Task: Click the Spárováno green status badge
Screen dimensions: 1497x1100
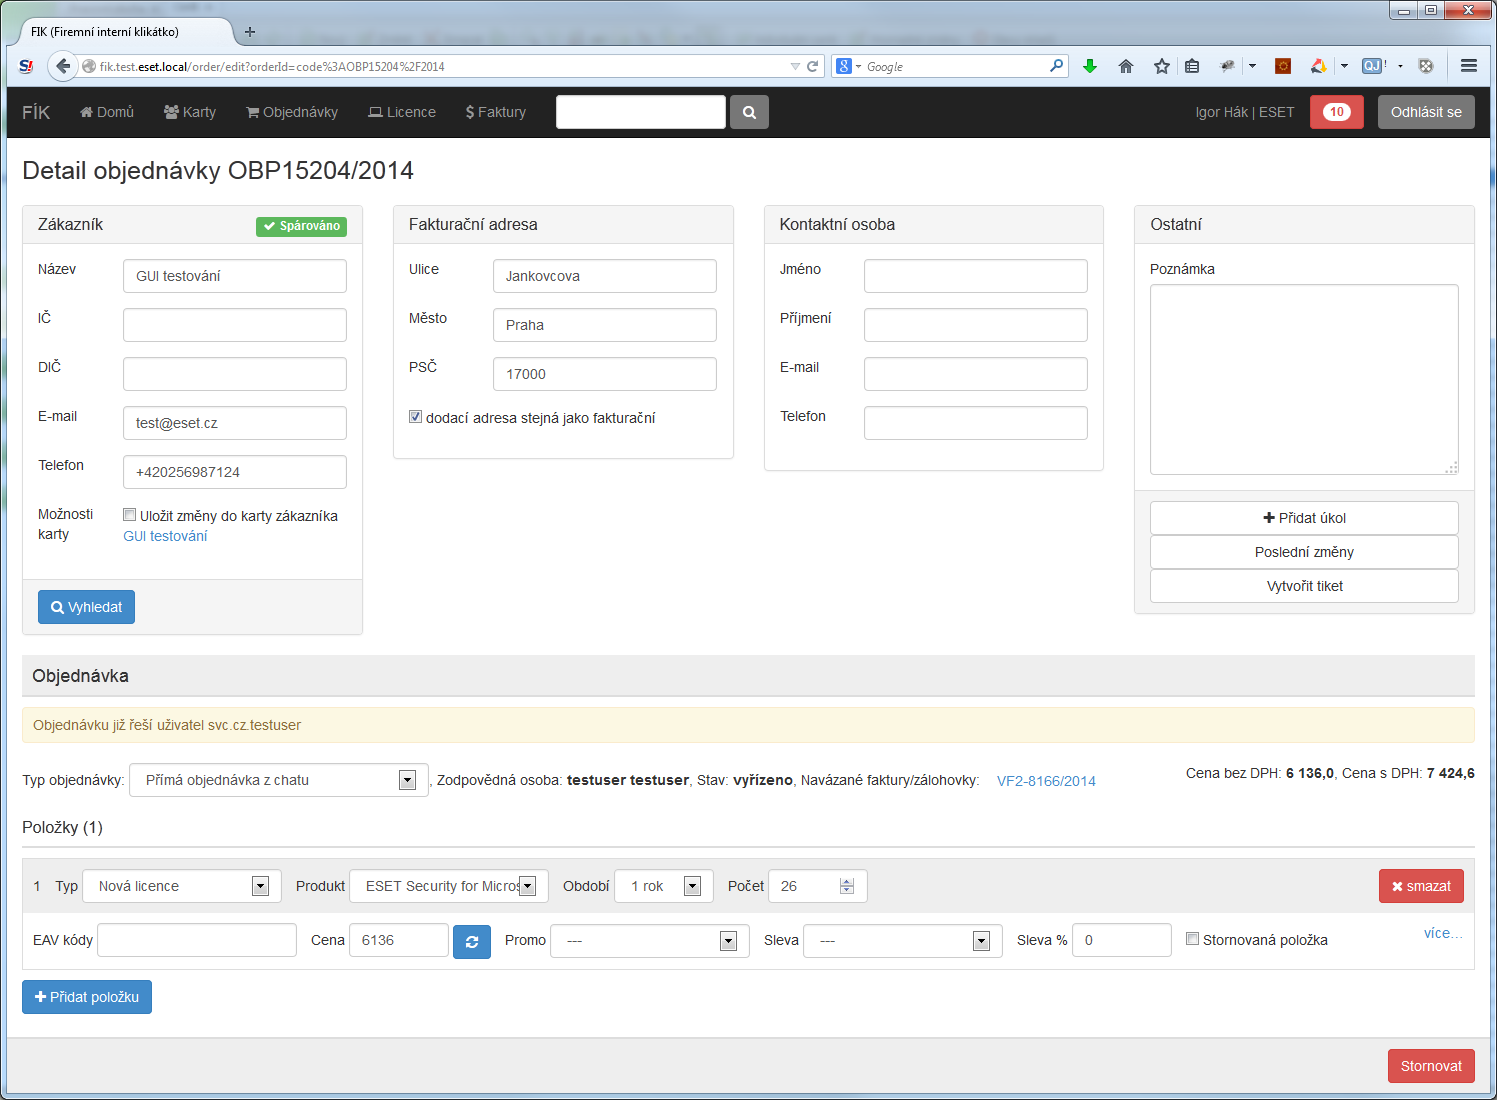Action: 301,226
